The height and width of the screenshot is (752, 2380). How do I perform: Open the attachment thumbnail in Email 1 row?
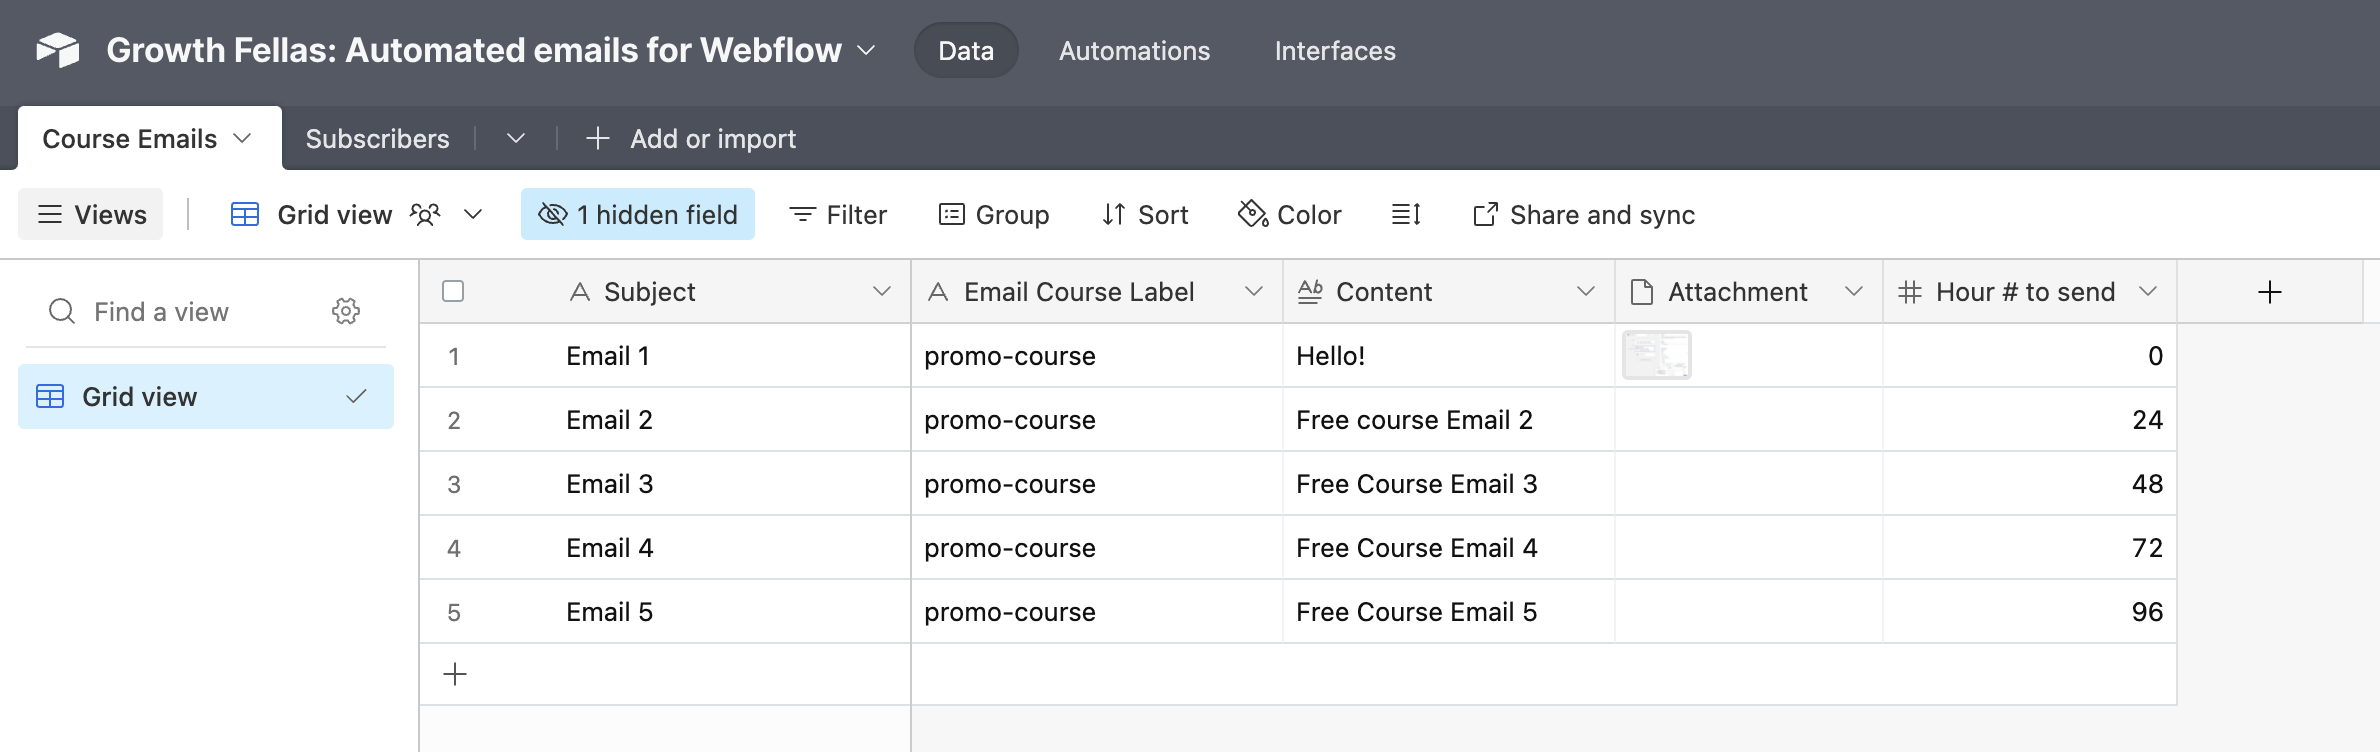click(1657, 355)
